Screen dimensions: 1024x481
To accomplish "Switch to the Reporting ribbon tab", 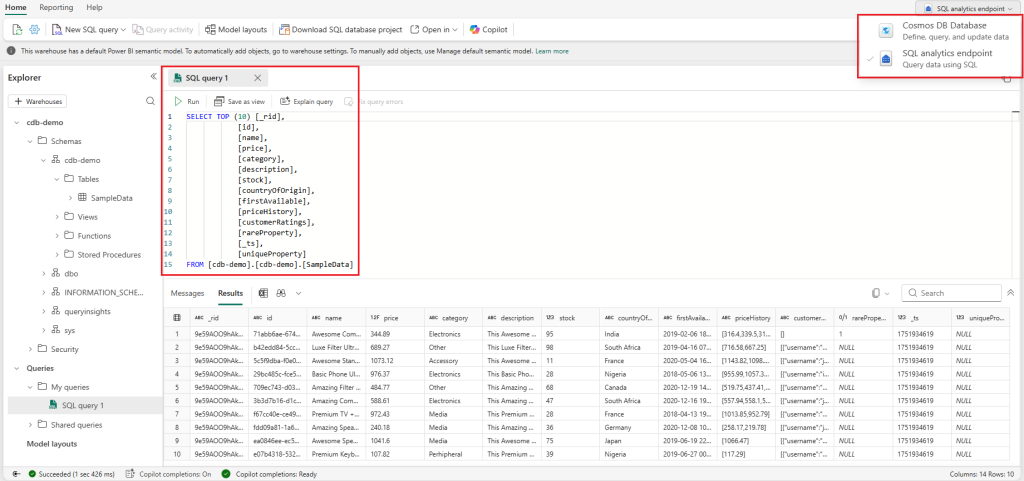I will 56,7.
